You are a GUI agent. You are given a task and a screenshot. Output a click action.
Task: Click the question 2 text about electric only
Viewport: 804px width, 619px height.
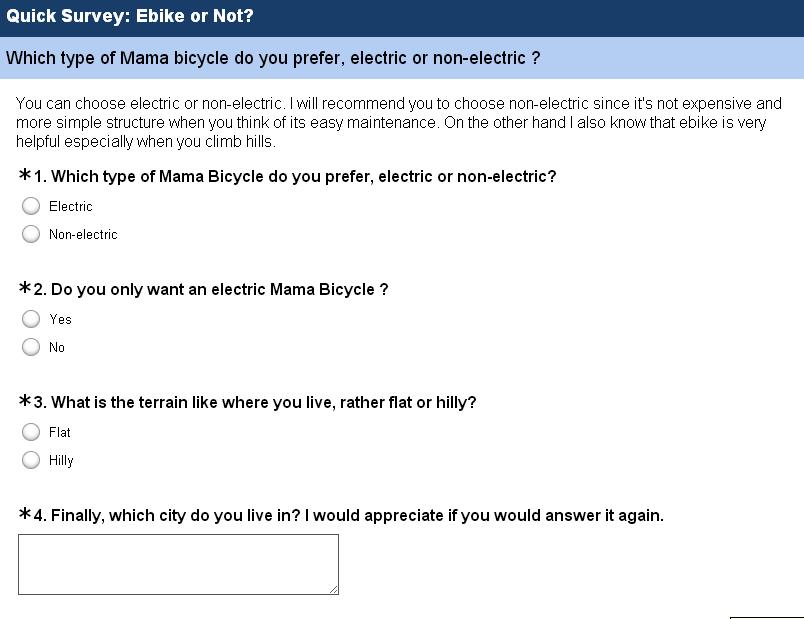(219, 290)
